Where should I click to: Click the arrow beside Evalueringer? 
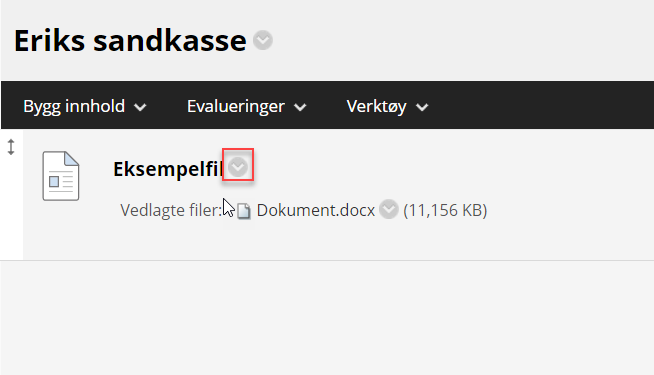click(300, 107)
